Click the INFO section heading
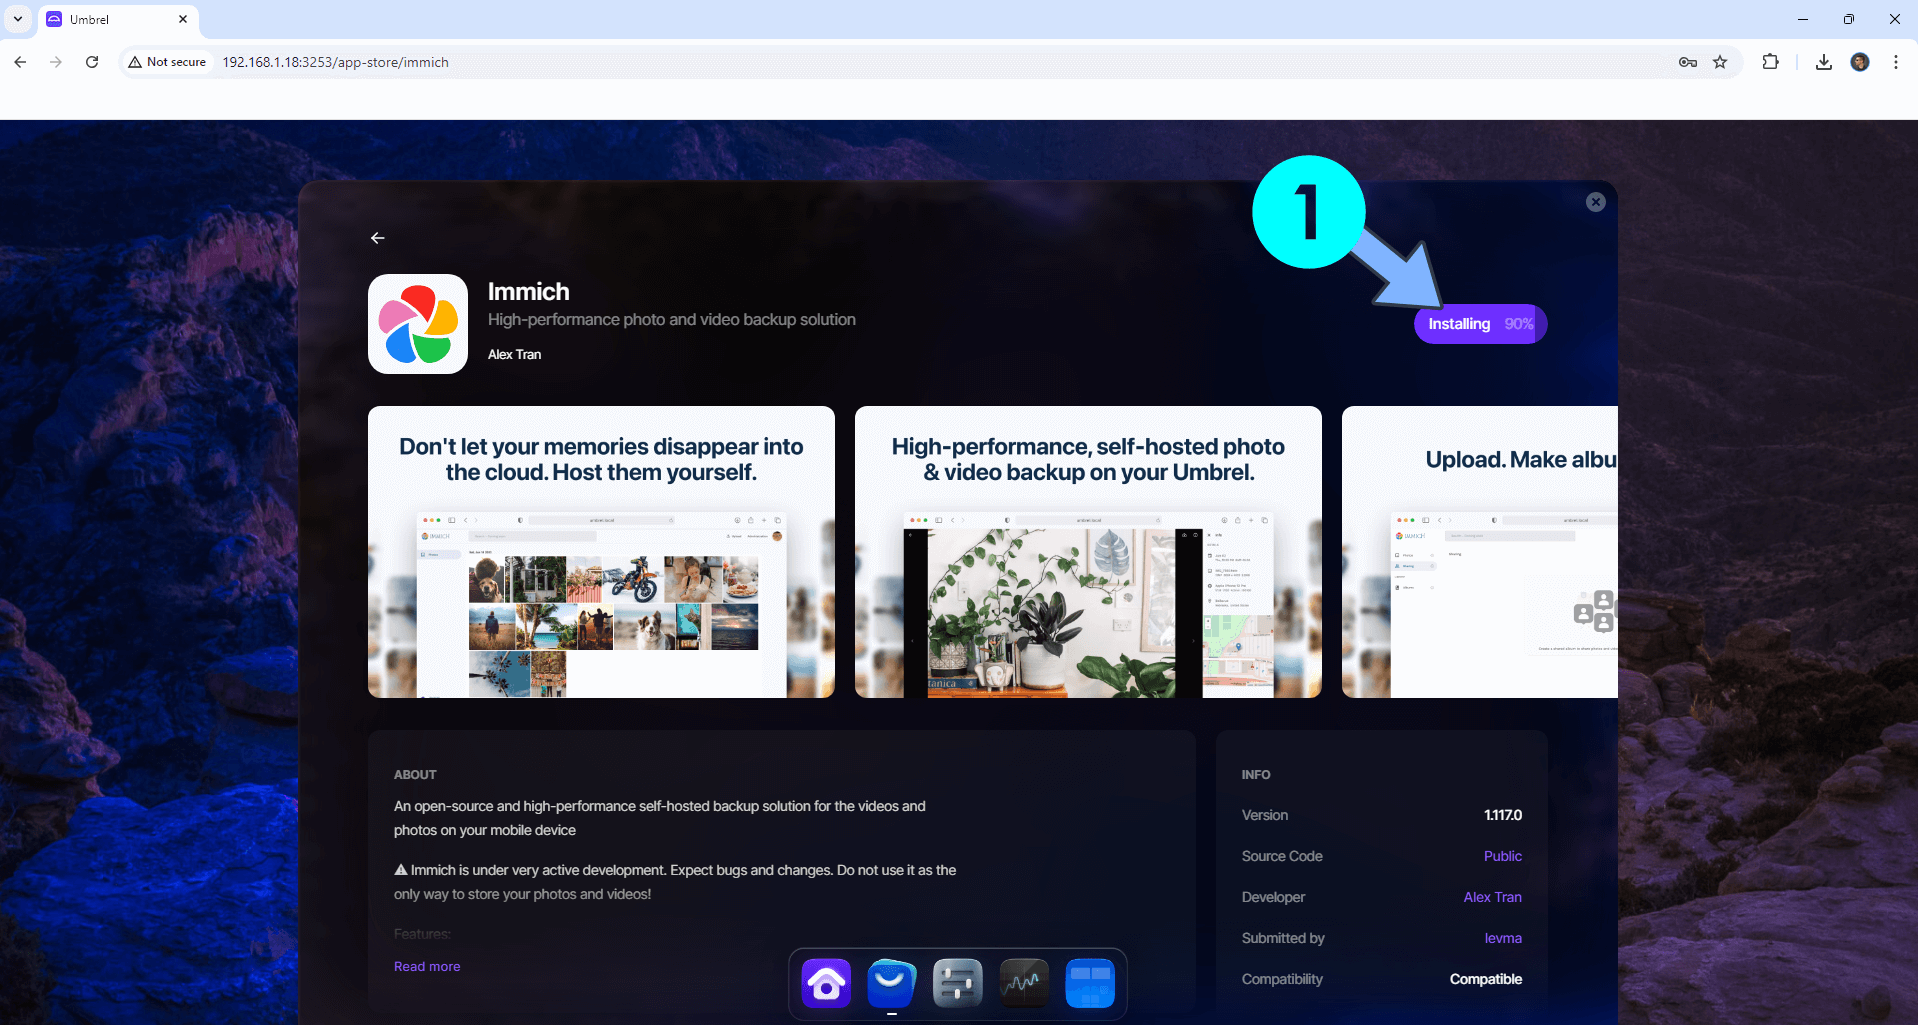 (1256, 775)
